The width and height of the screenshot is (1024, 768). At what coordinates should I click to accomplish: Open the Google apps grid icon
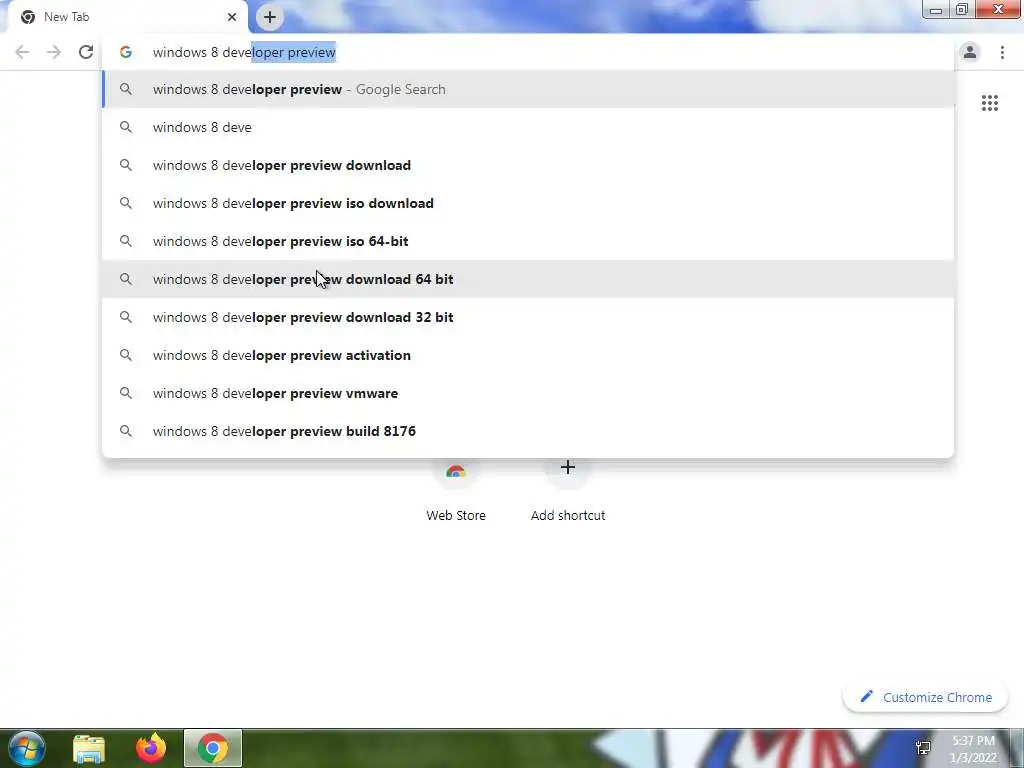tap(989, 103)
